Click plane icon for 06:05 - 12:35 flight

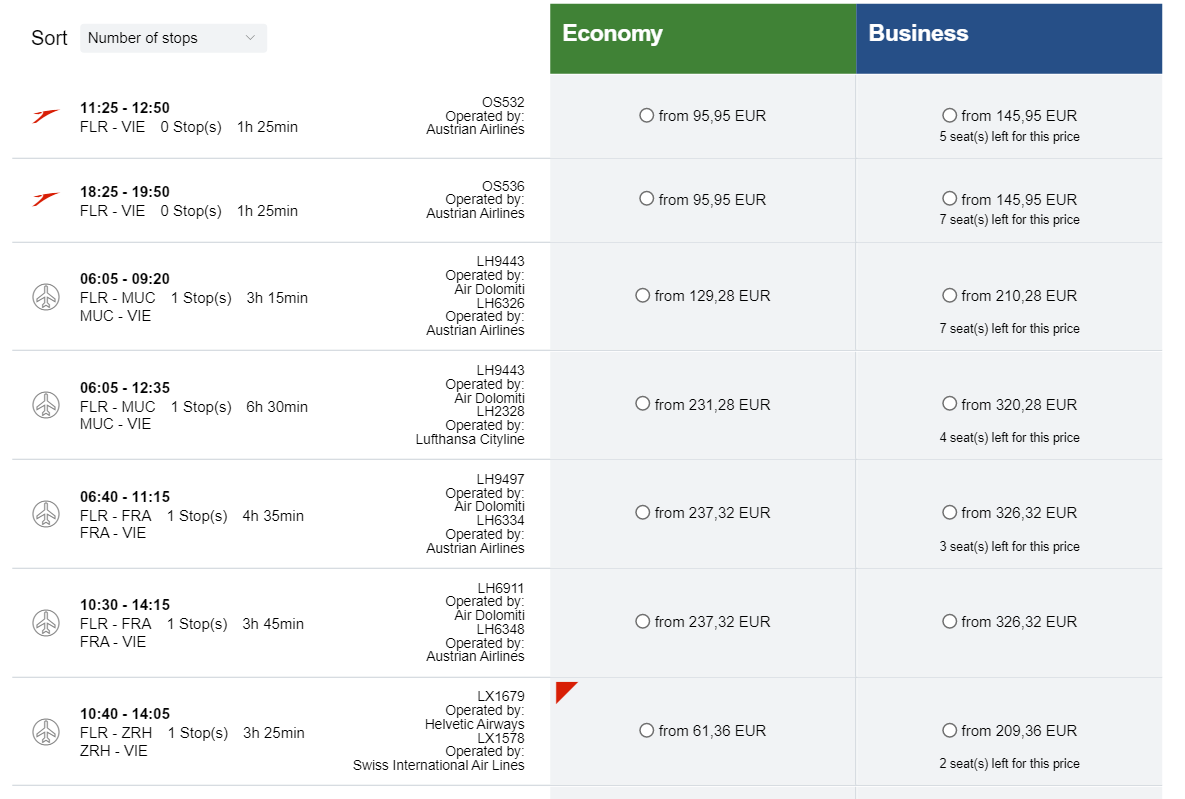point(46,405)
